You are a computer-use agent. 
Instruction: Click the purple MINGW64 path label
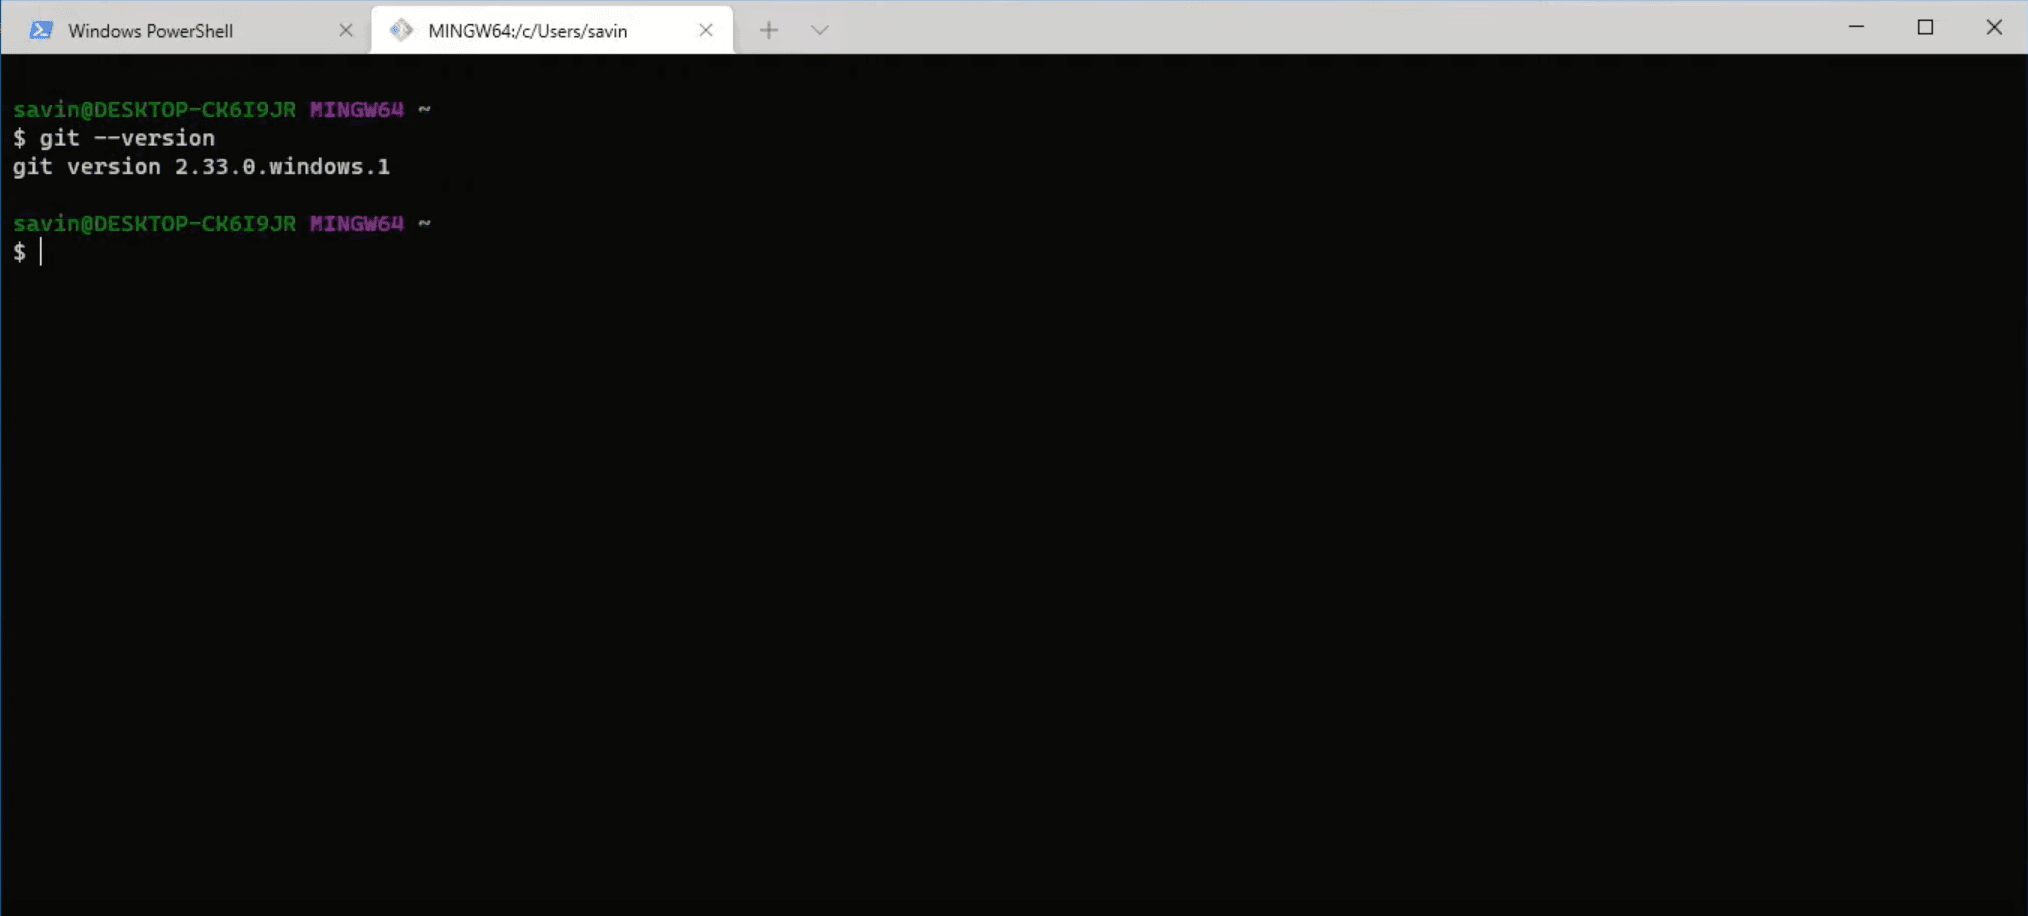(x=355, y=109)
